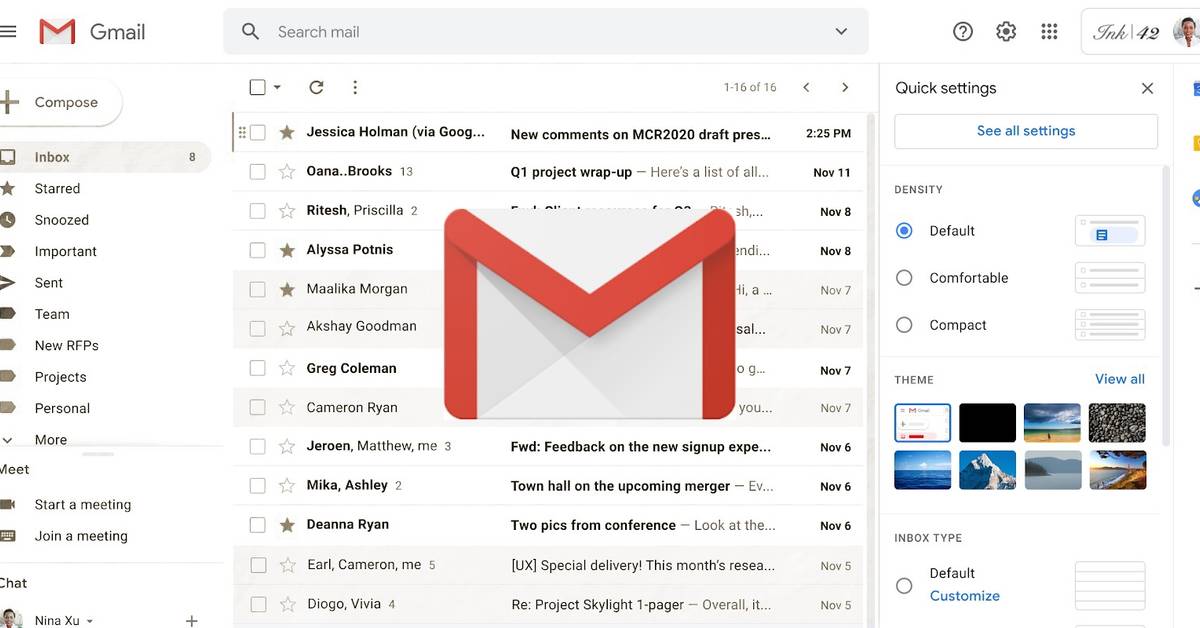Image resolution: width=1200 pixels, height=628 pixels.
Task: Choose the solid black theme swatch
Action: [x=987, y=423]
